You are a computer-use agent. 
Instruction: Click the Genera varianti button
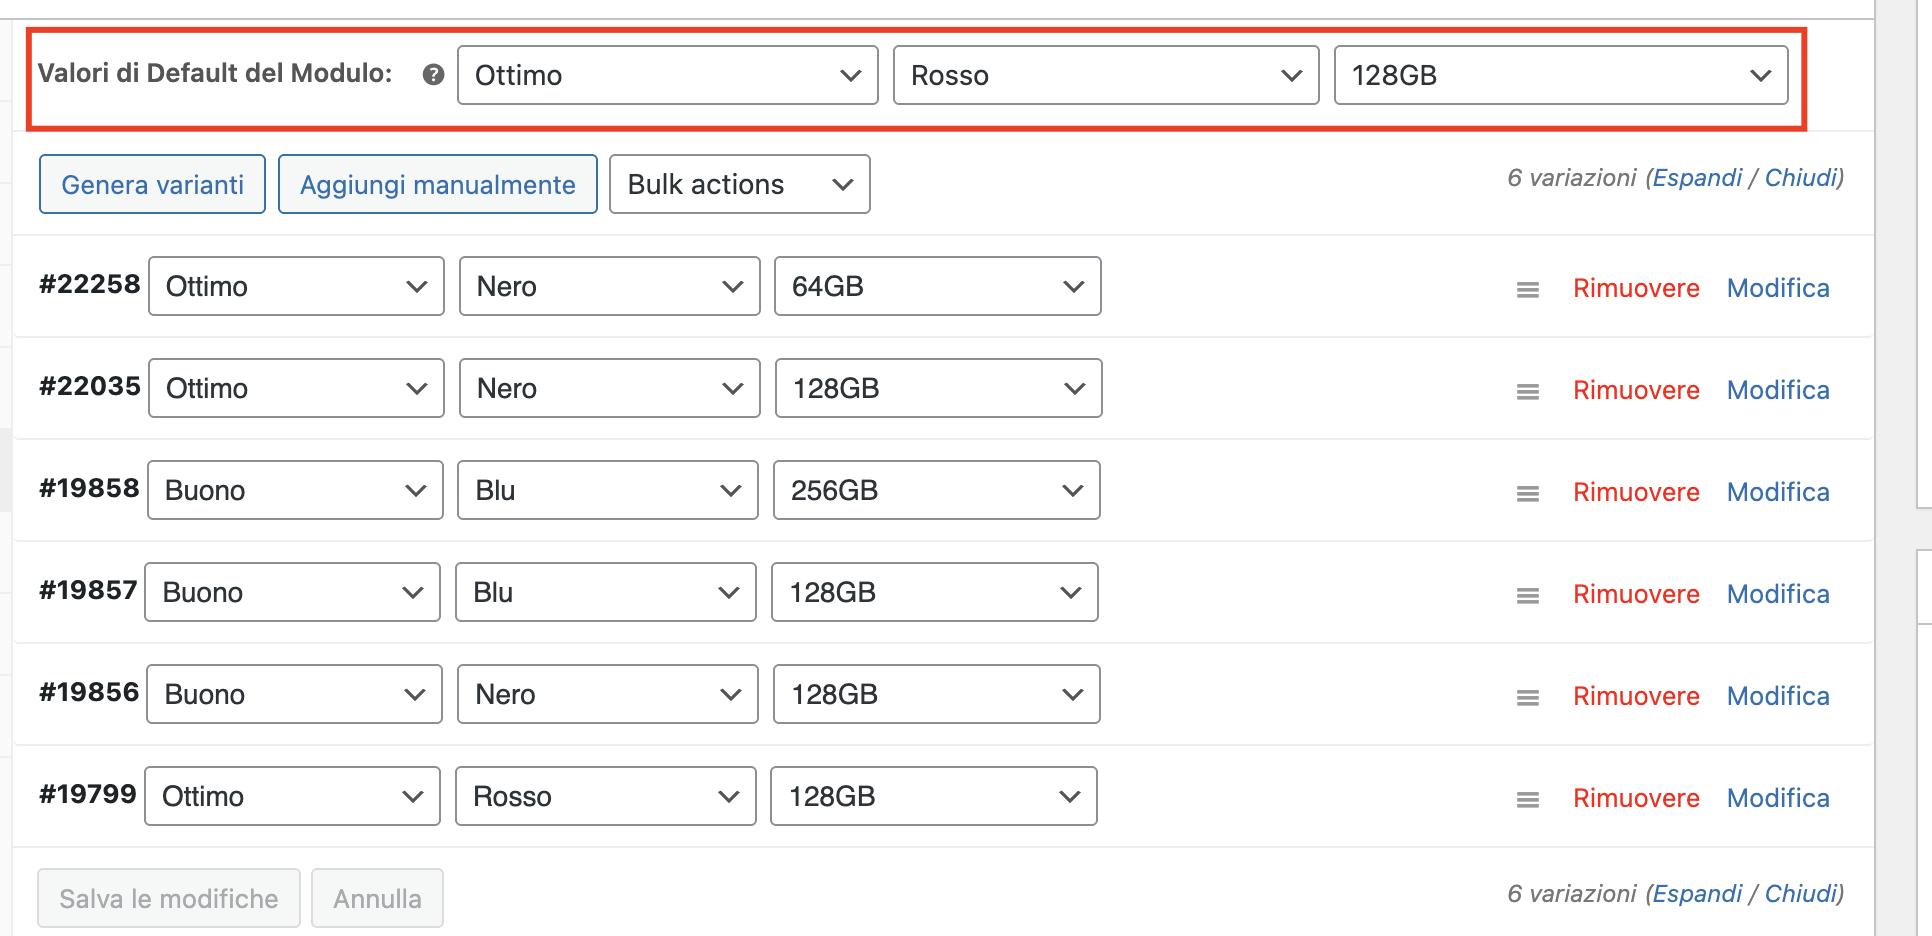152,184
